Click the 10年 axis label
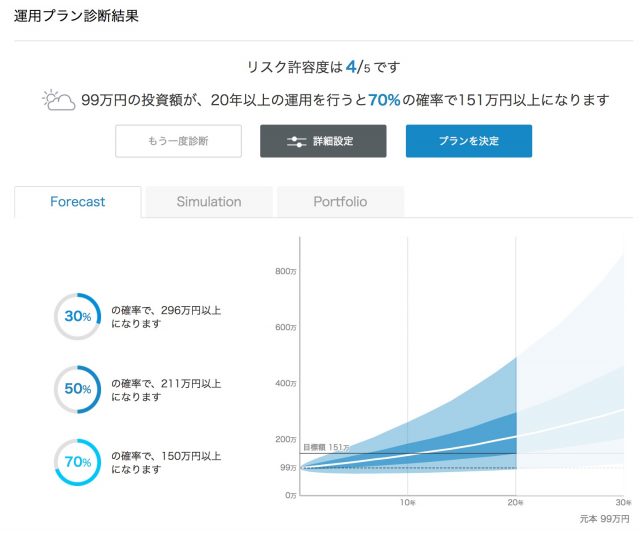The image size is (640, 534). (x=408, y=502)
